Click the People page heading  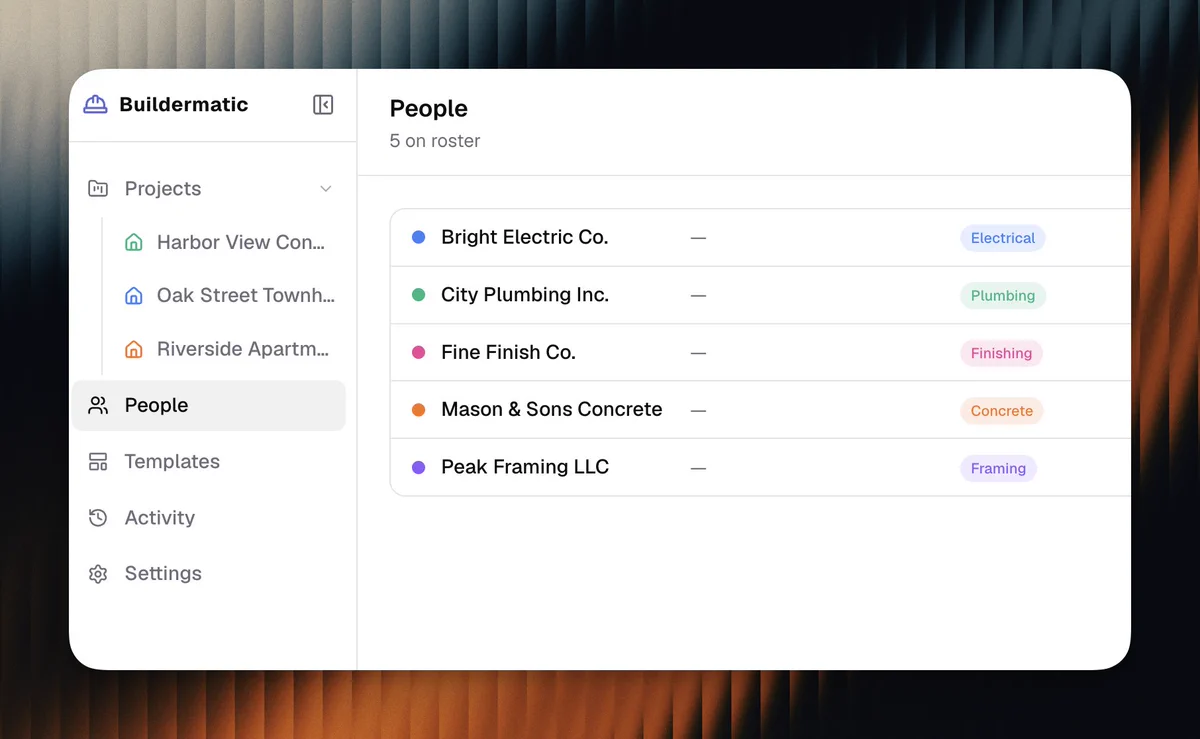(429, 108)
